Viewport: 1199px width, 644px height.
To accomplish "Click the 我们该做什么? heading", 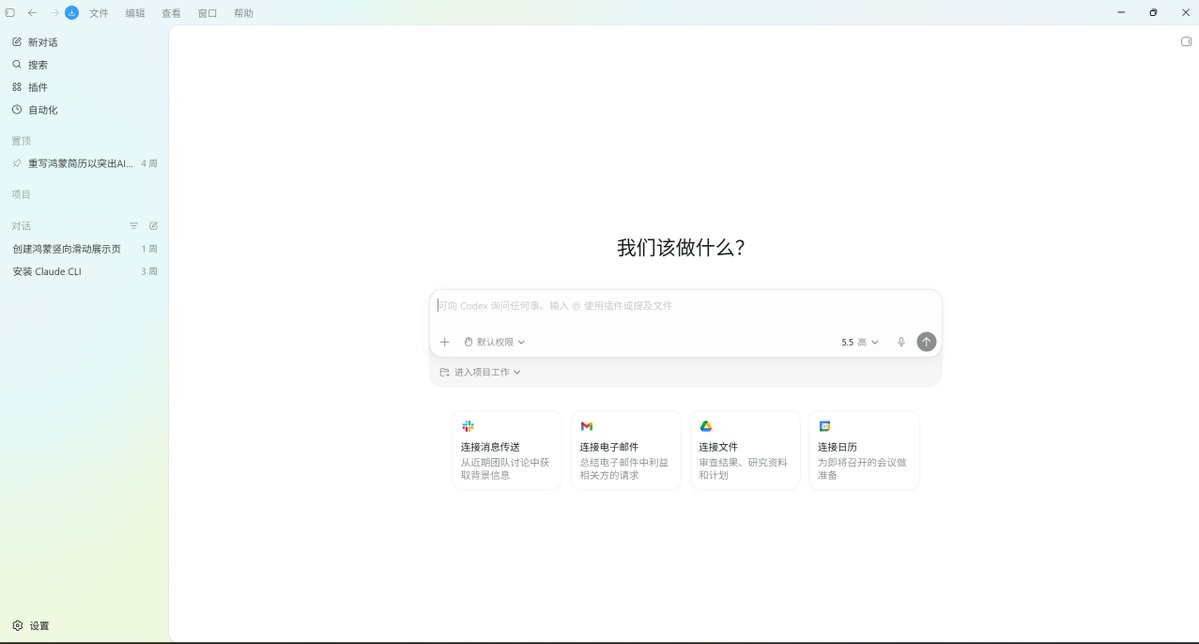I will coord(681,248).
